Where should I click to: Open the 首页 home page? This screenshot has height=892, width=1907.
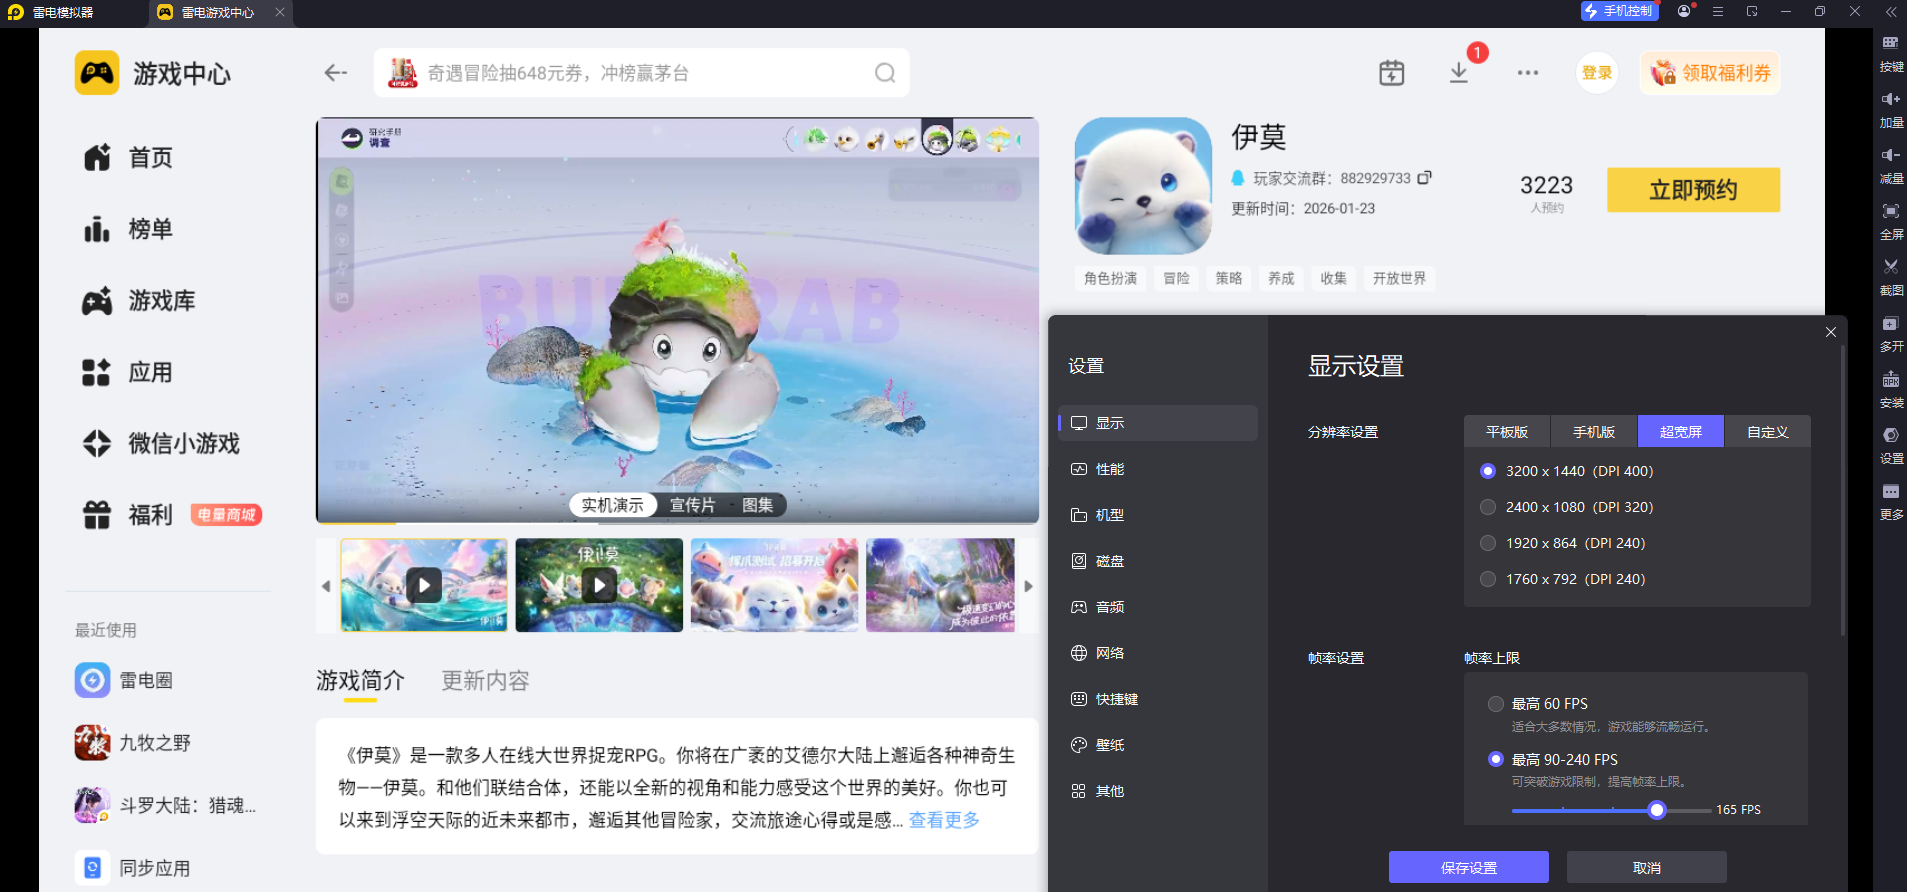coord(129,158)
